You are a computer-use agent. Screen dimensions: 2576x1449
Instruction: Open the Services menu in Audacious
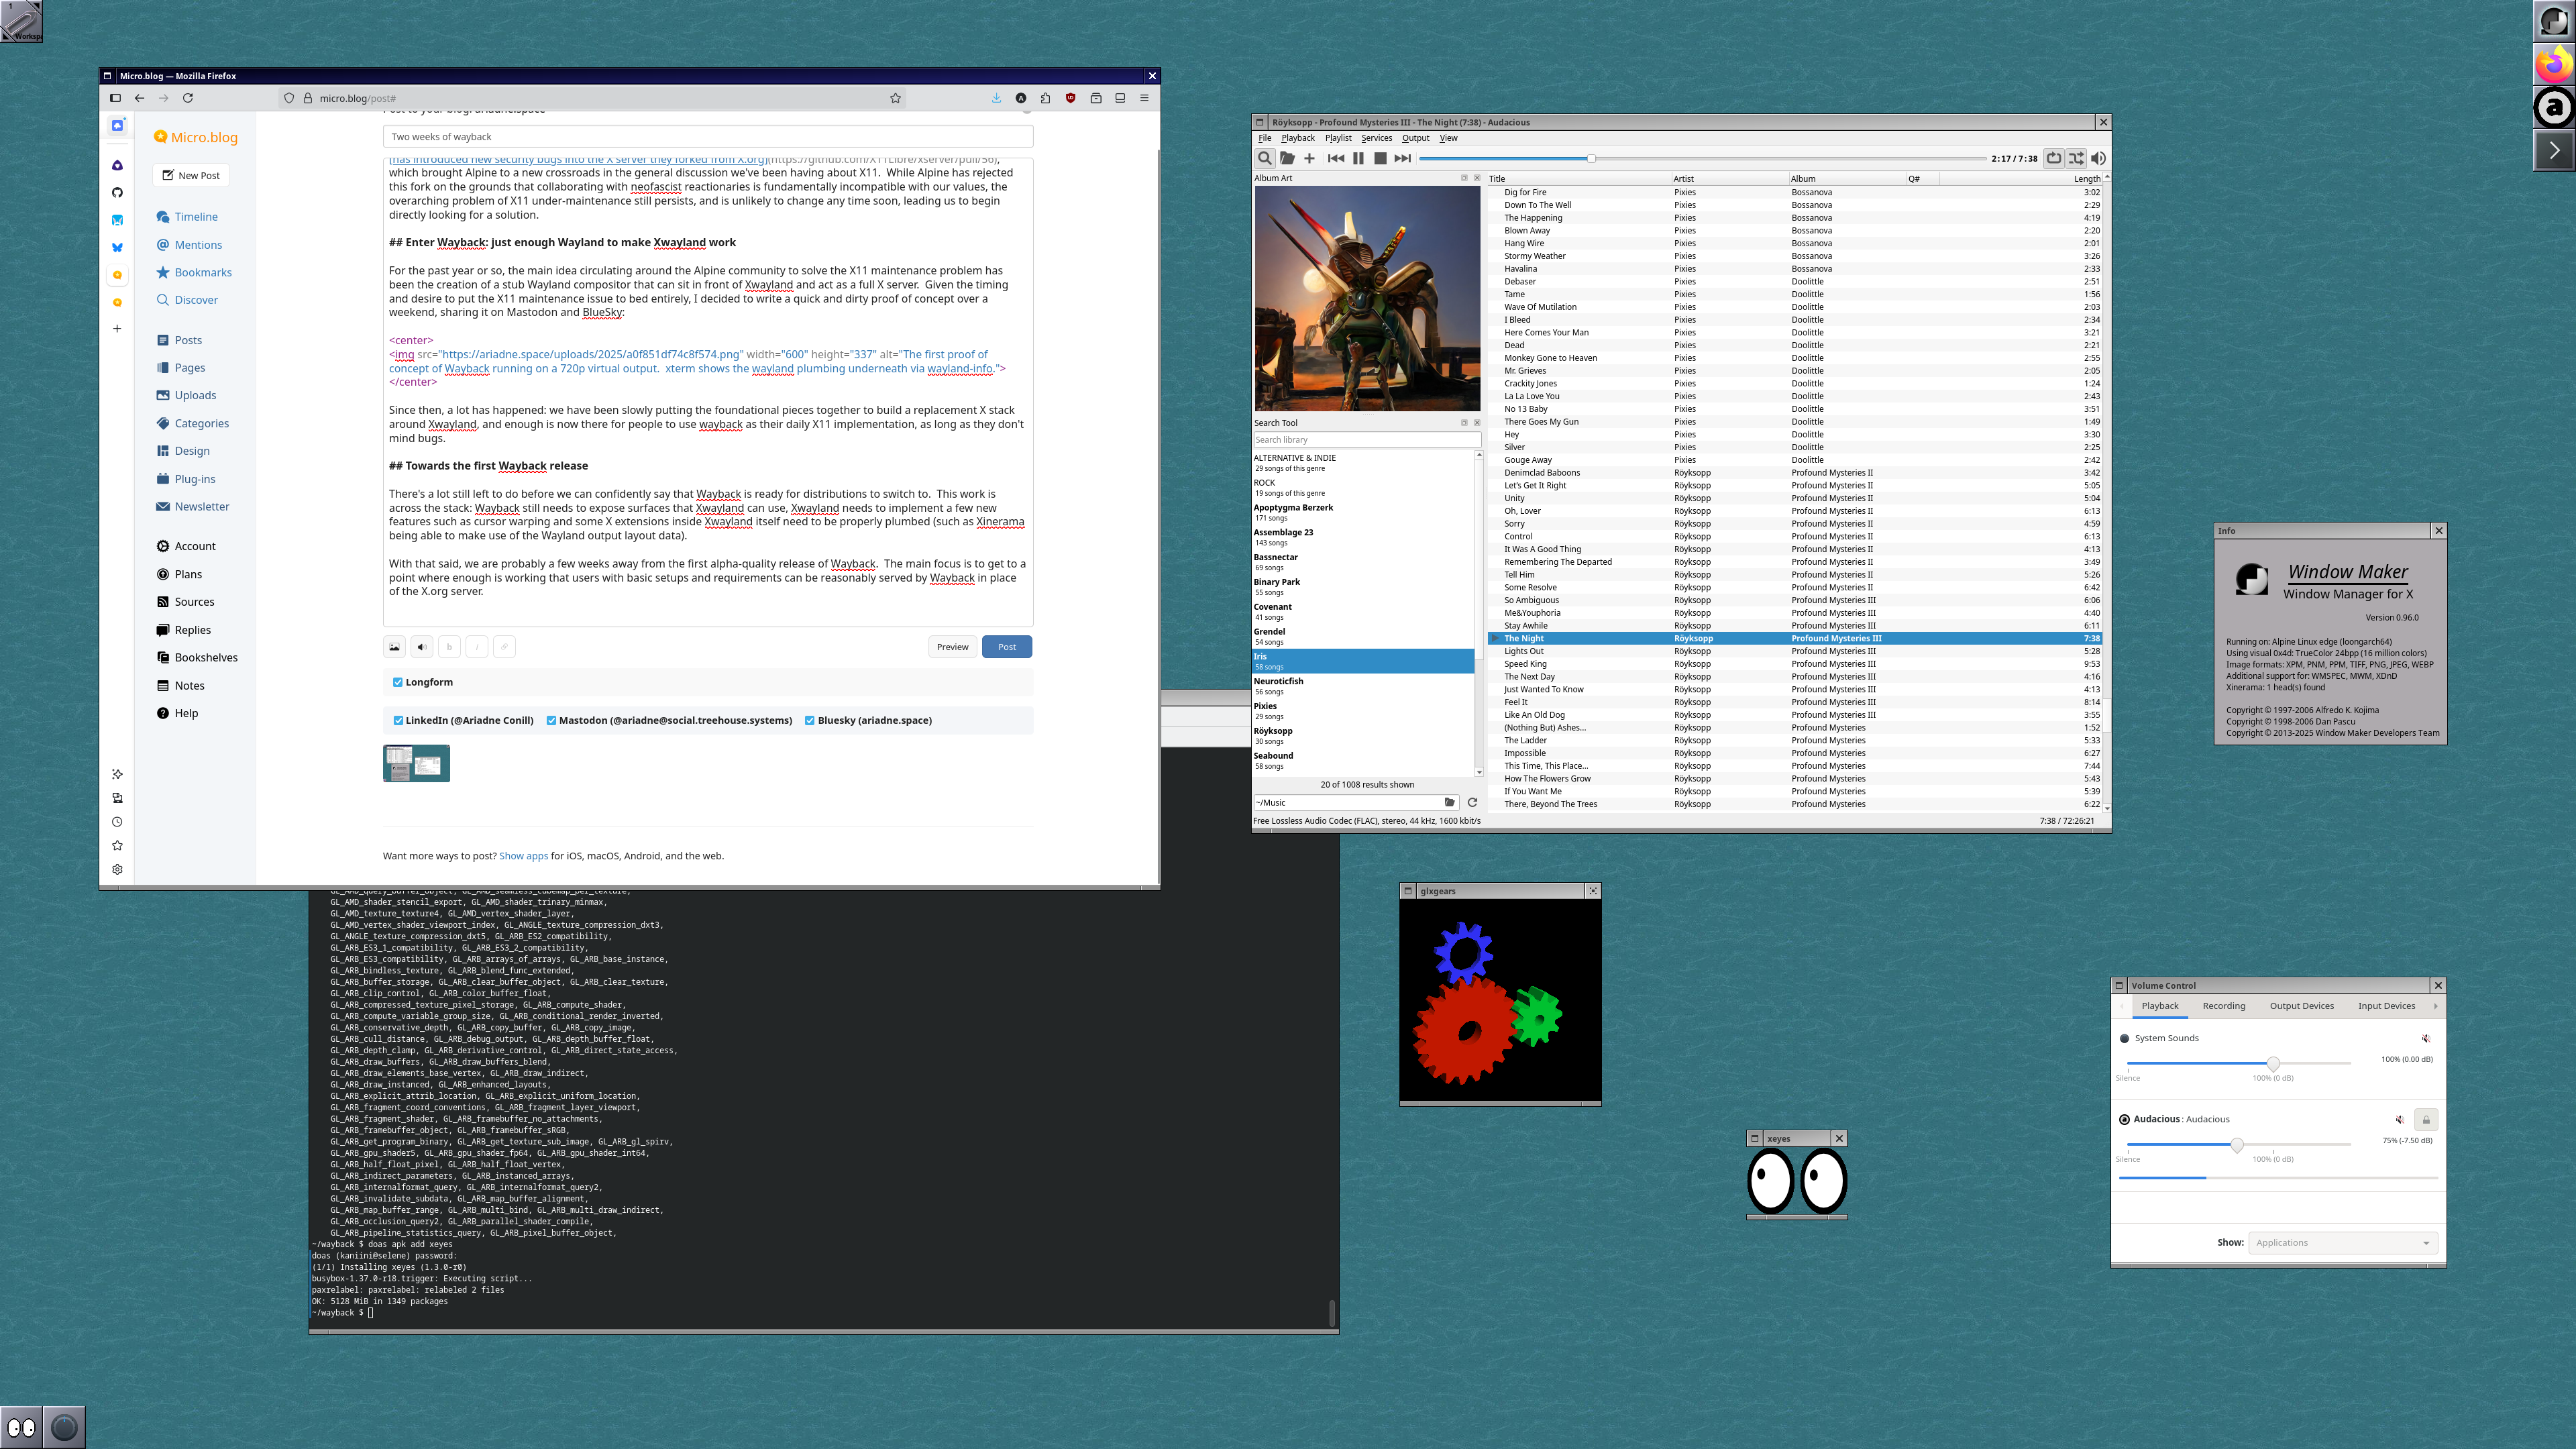click(1376, 138)
